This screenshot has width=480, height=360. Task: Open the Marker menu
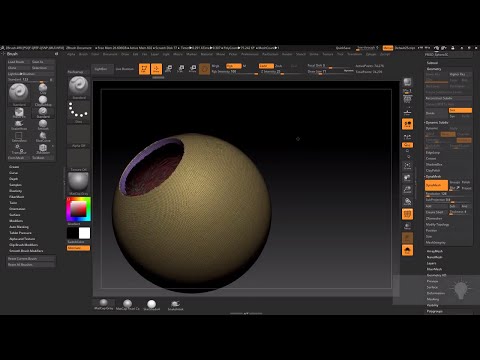[191, 54]
